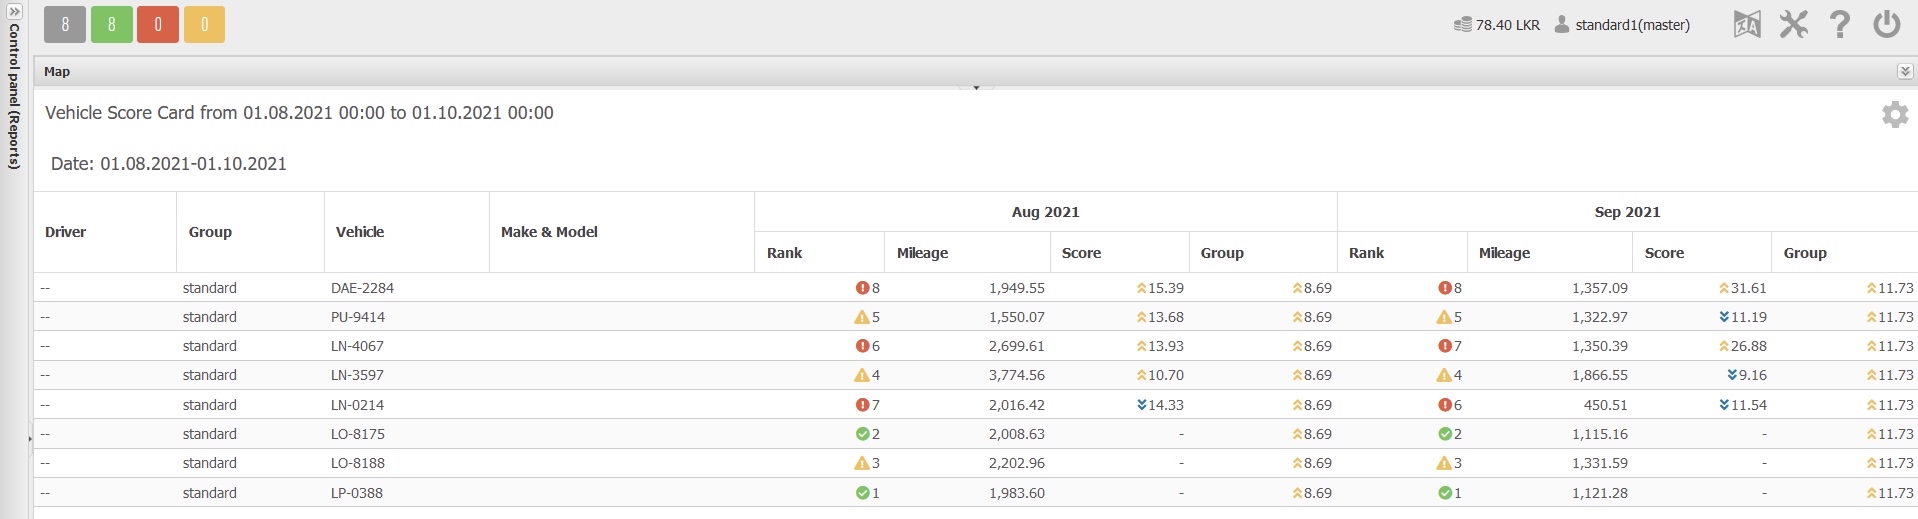Collapse the Map panel using double-chevron

point(1905,71)
